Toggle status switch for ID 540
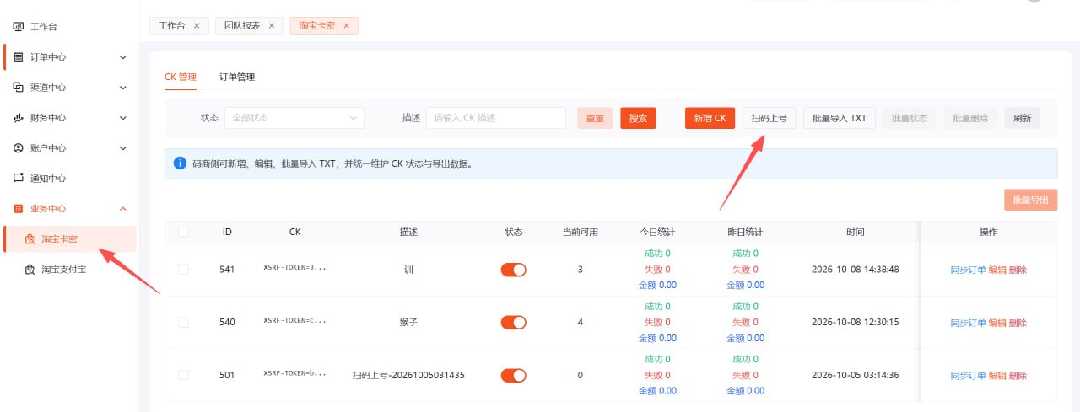Image resolution: width=1080 pixels, height=412 pixels. (x=514, y=322)
